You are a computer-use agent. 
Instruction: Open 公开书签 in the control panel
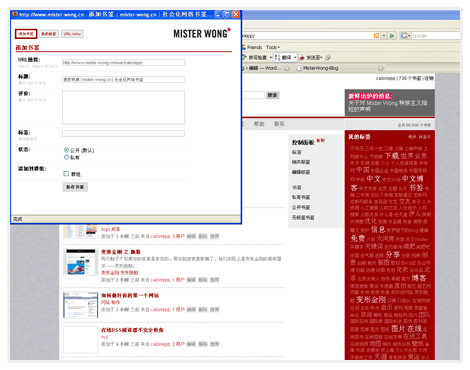pos(301,207)
